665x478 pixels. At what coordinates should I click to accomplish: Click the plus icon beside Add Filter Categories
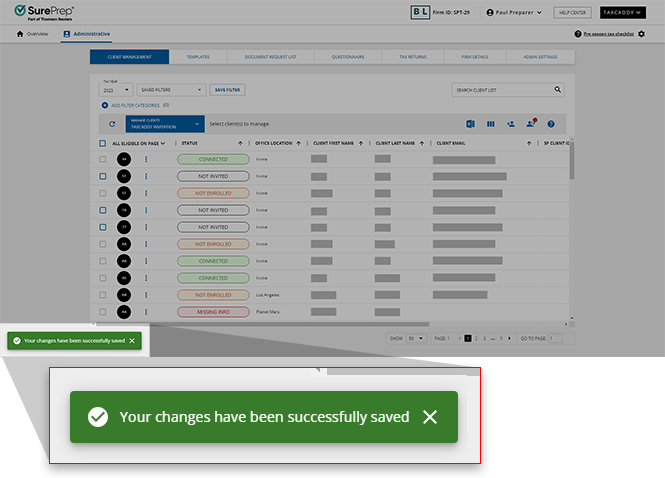[x=104, y=105]
